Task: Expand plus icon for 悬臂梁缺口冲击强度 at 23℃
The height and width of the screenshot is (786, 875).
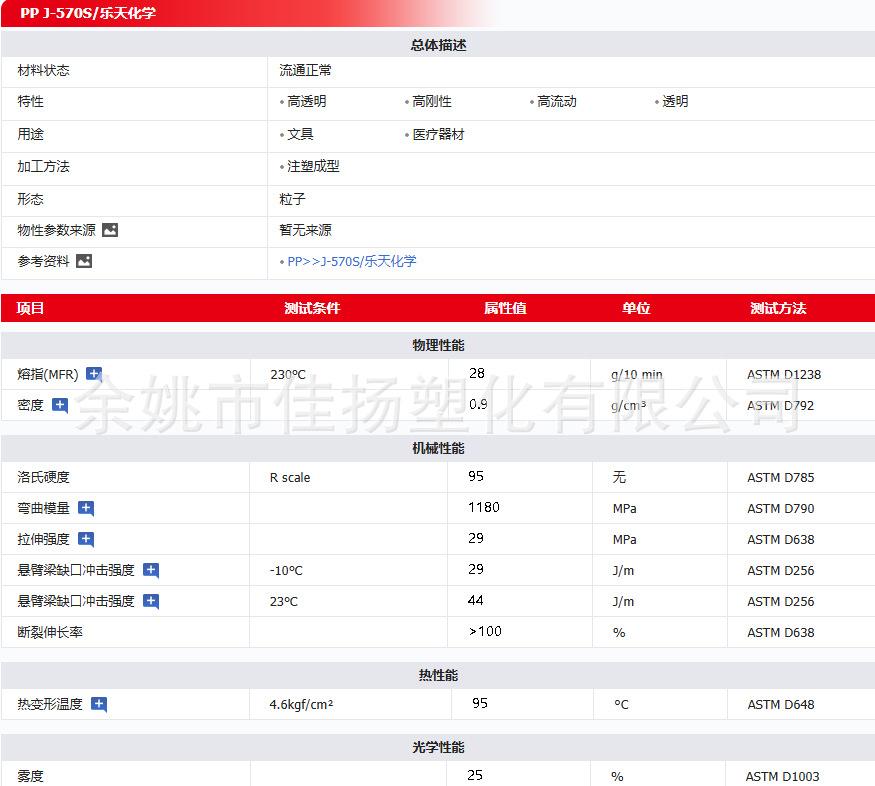Action: click(x=151, y=601)
